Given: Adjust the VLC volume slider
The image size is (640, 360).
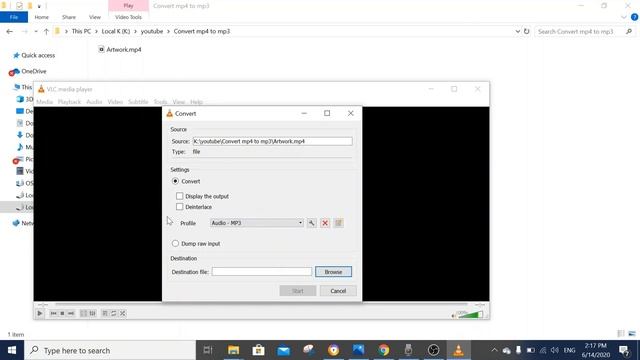Looking at the screenshot, I should pyautogui.click(x=470, y=314).
